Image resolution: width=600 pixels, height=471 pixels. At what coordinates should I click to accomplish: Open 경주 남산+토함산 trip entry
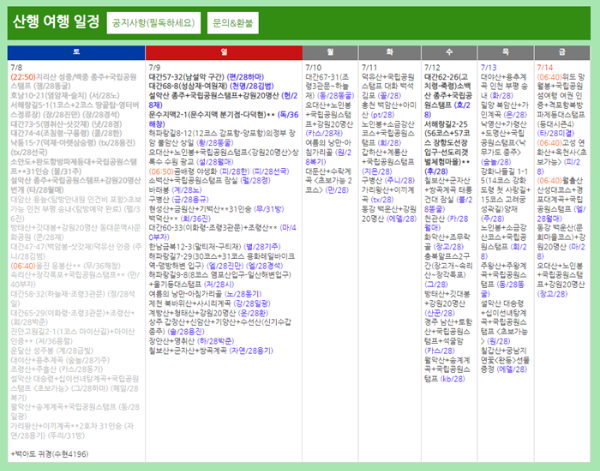(448, 336)
